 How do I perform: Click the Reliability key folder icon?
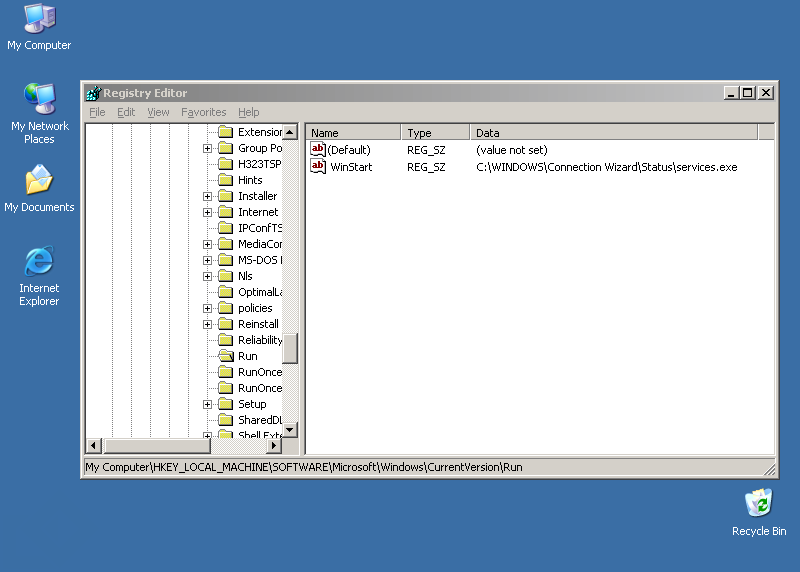226,340
